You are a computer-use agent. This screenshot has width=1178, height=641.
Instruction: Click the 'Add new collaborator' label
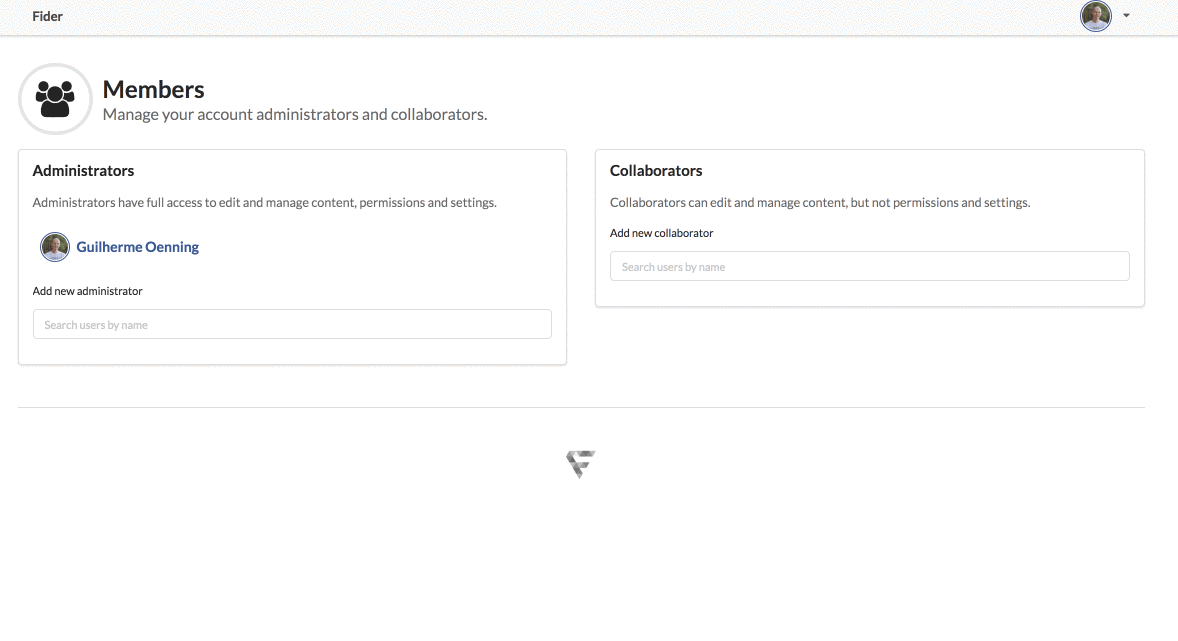[661, 233]
